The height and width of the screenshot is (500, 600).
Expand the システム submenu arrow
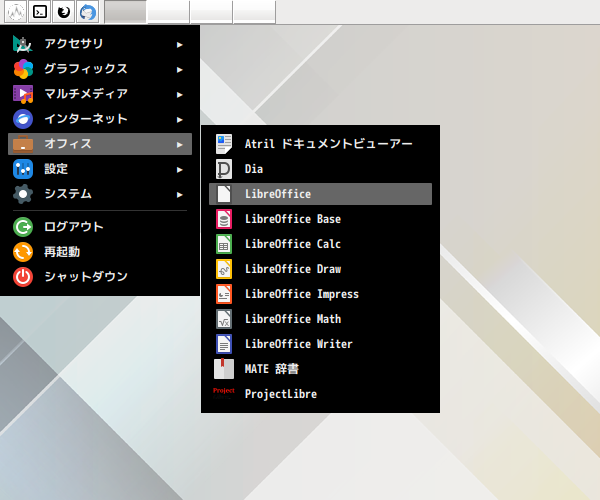(x=179, y=195)
